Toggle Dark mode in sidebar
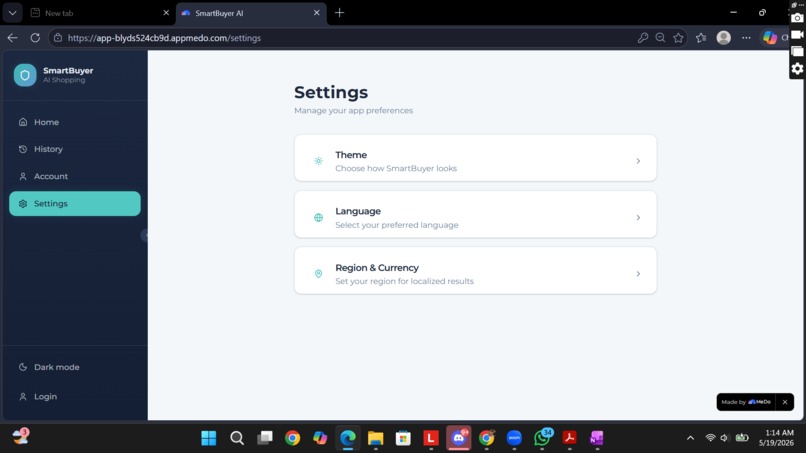The image size is (806, 453). tap(75, 367)
